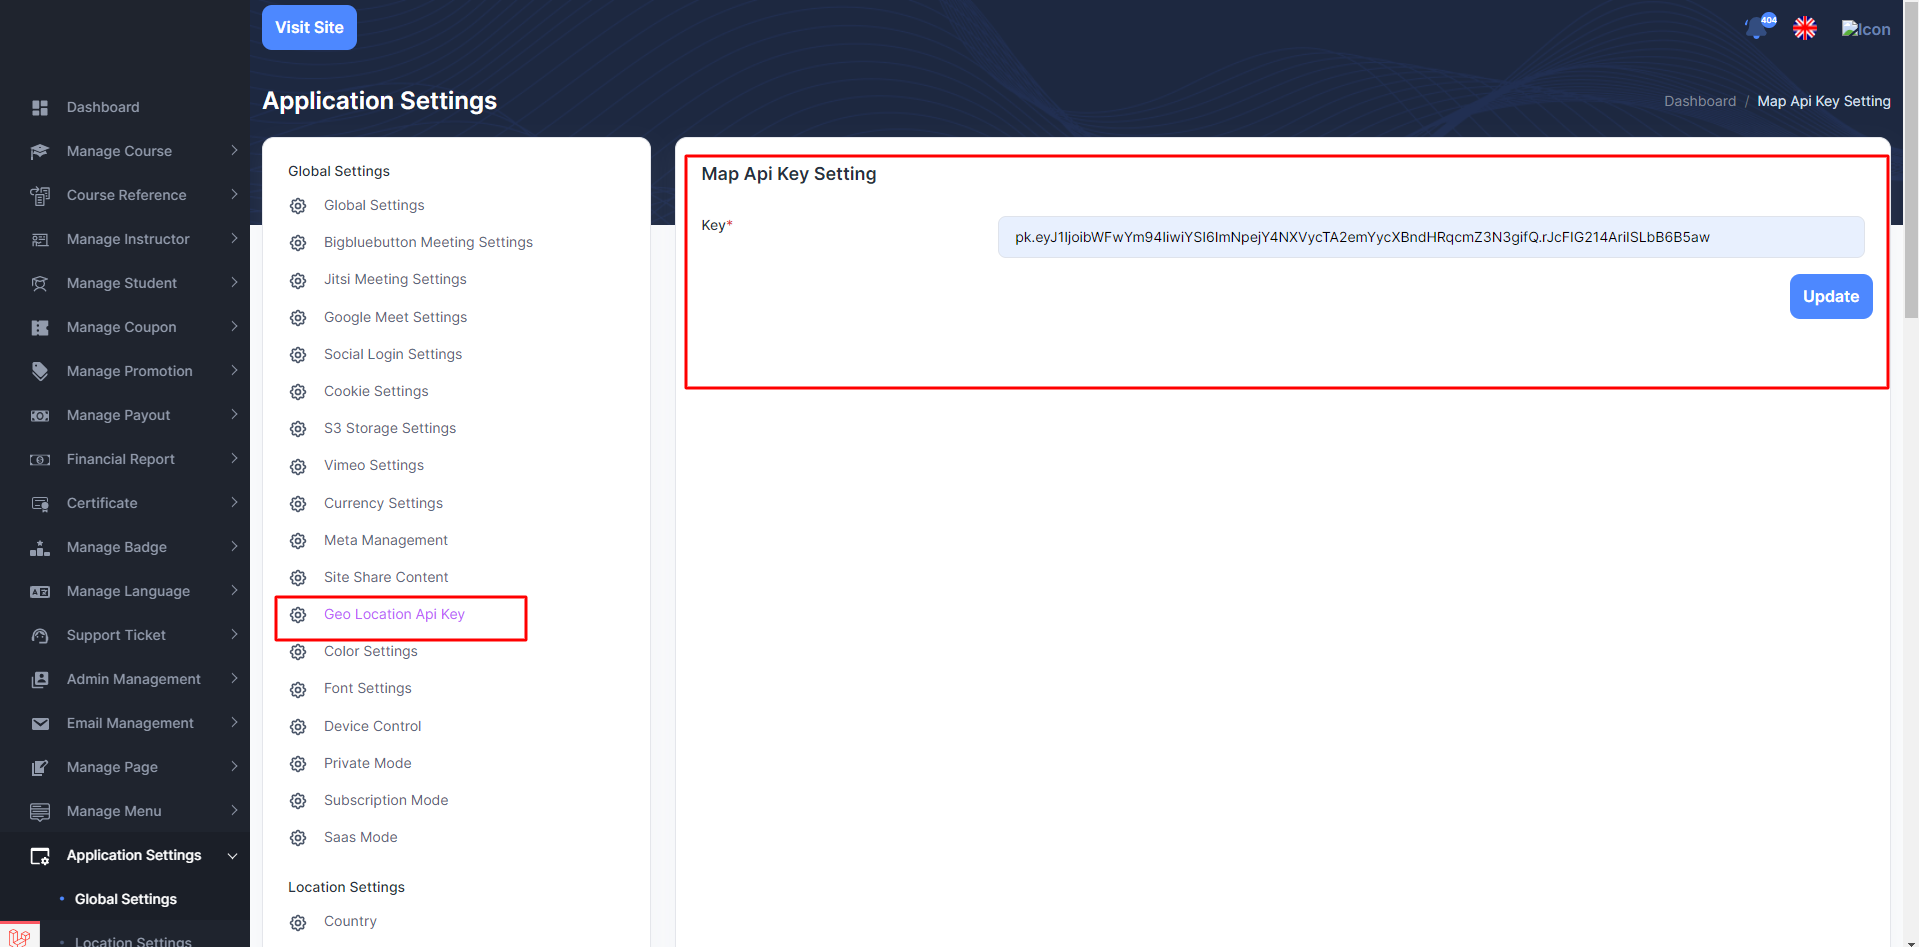Expand Course Reference chevron
This screenshot has height=947, width=1919.
(234, 194)
